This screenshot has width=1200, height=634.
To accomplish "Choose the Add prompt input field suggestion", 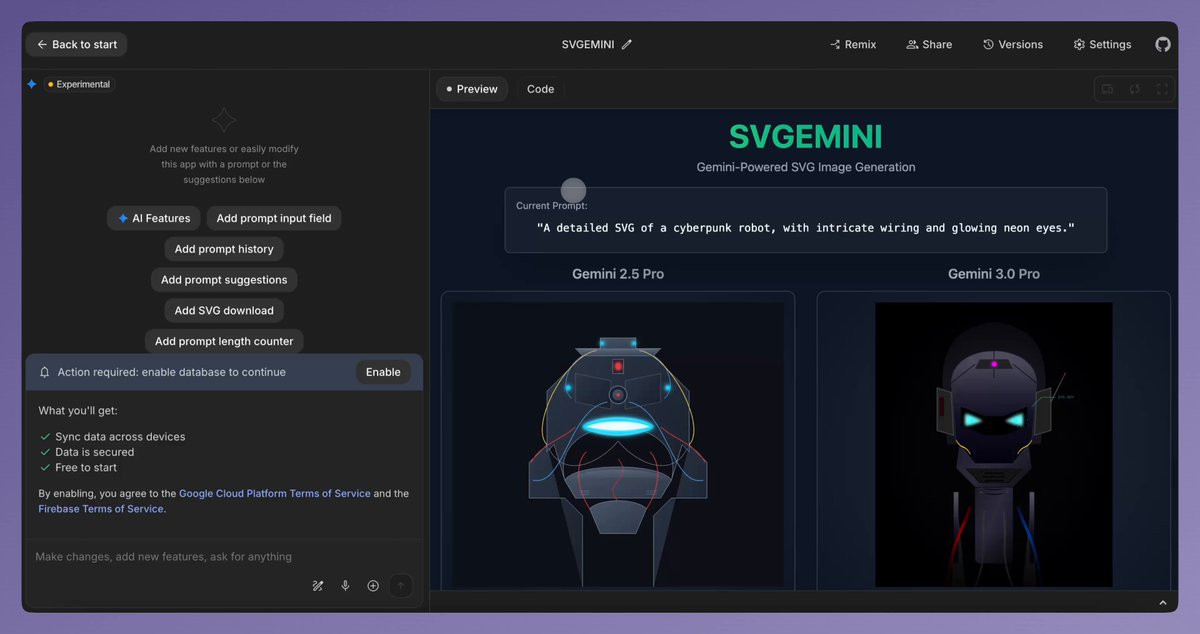I will (274, 218).
